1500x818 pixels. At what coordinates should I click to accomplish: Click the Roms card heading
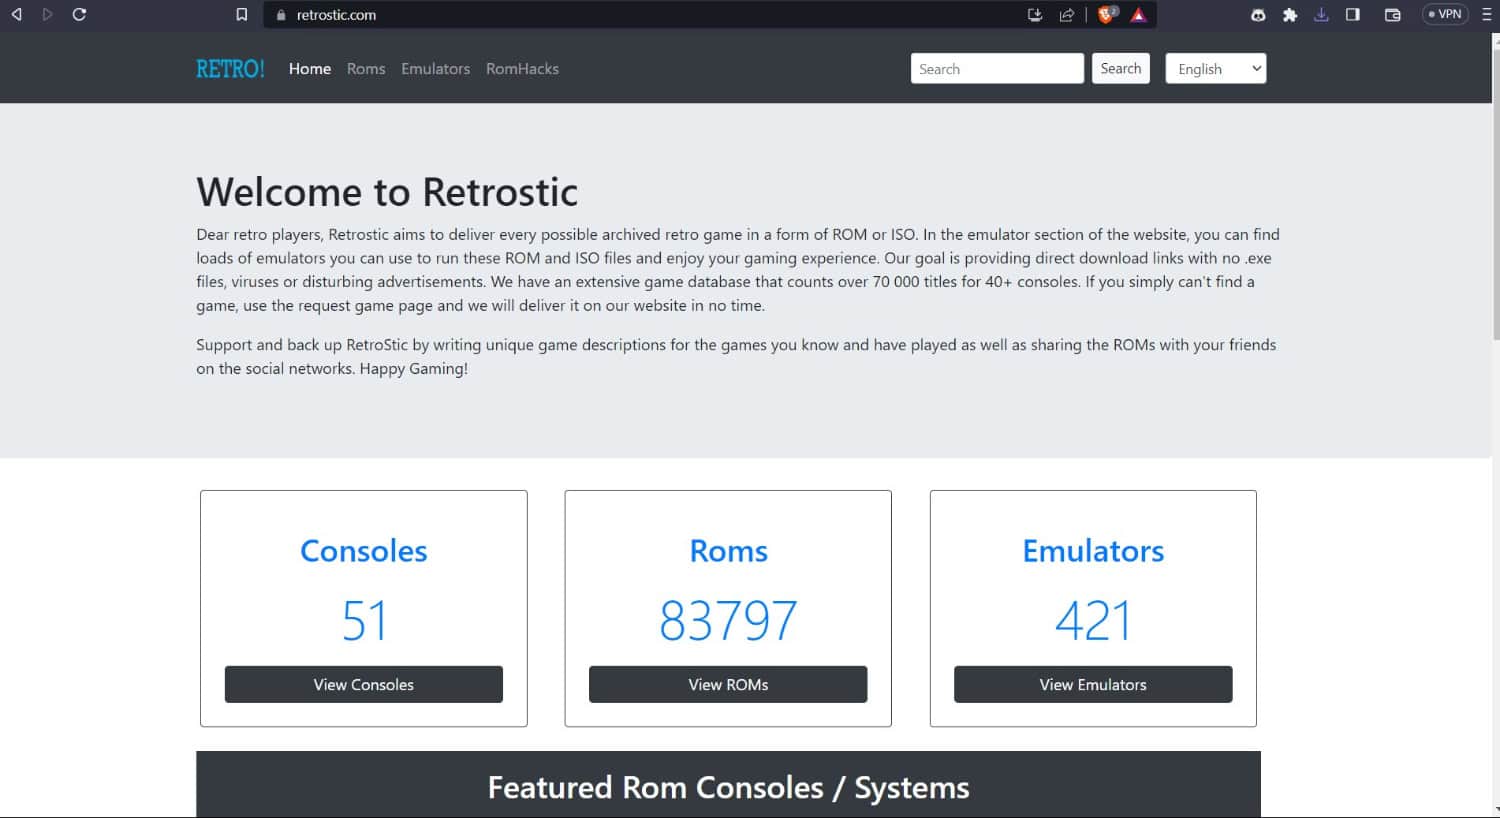(x=729, y=551)
